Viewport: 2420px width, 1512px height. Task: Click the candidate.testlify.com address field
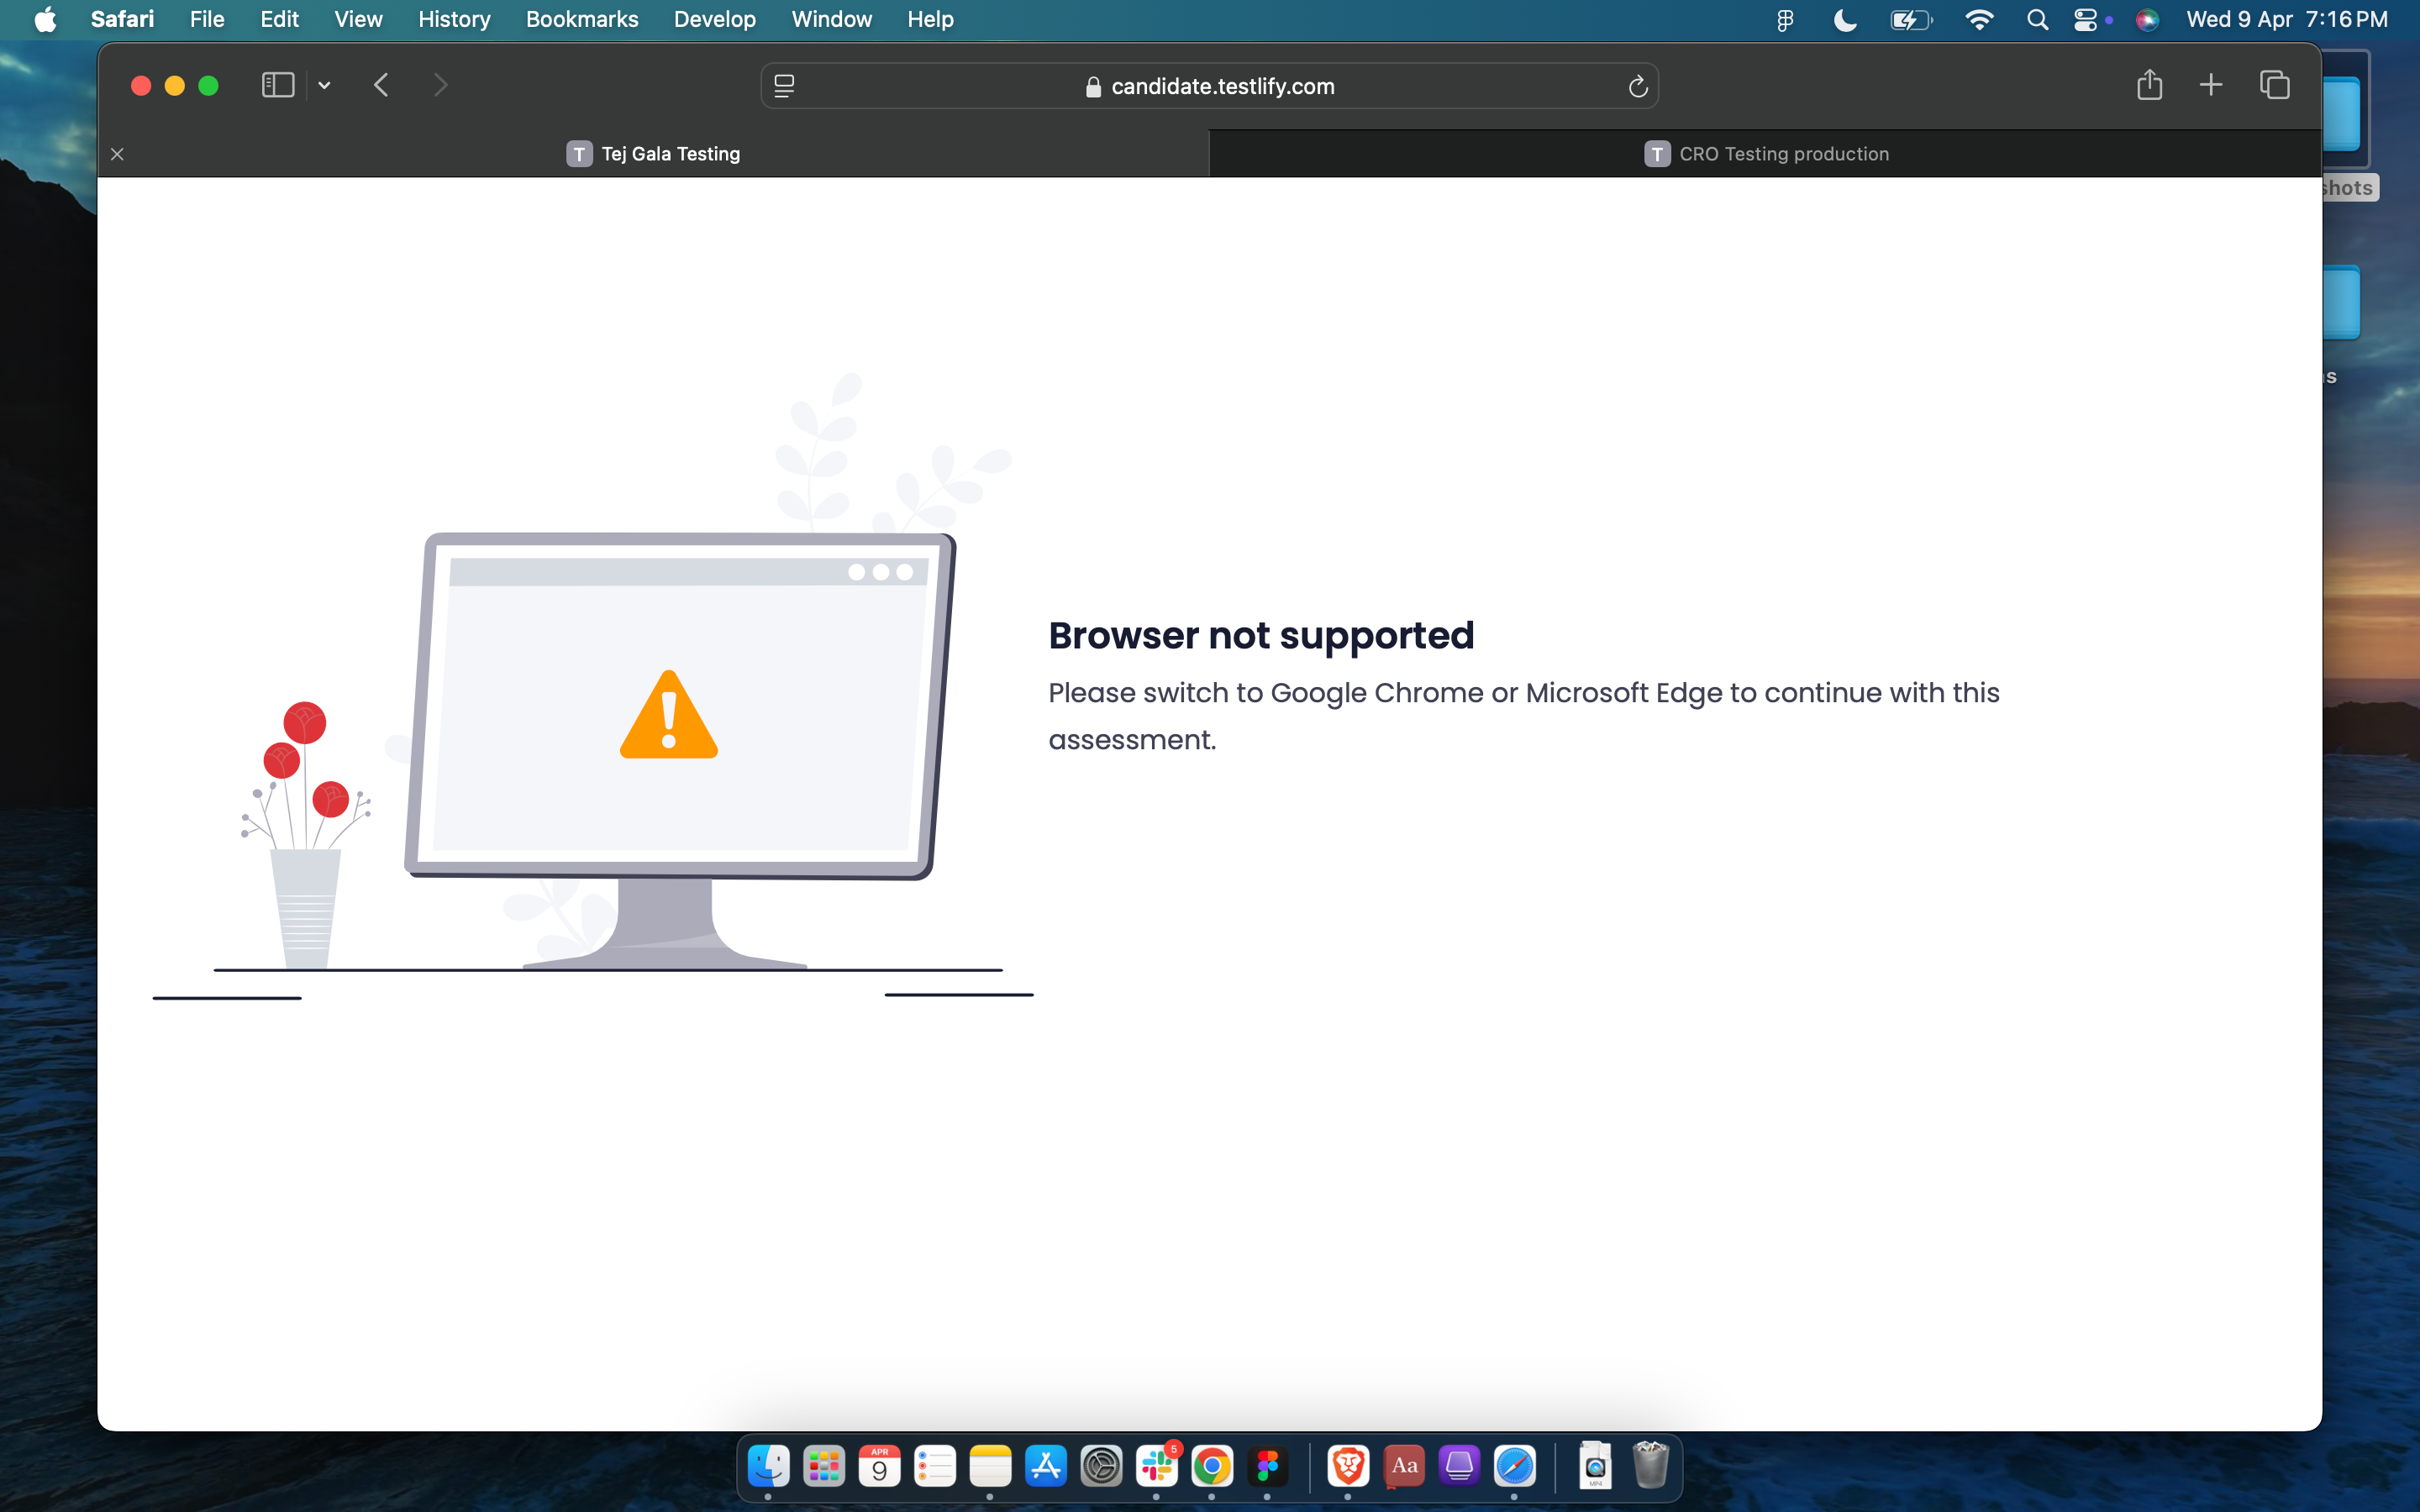coord(1209,86)
